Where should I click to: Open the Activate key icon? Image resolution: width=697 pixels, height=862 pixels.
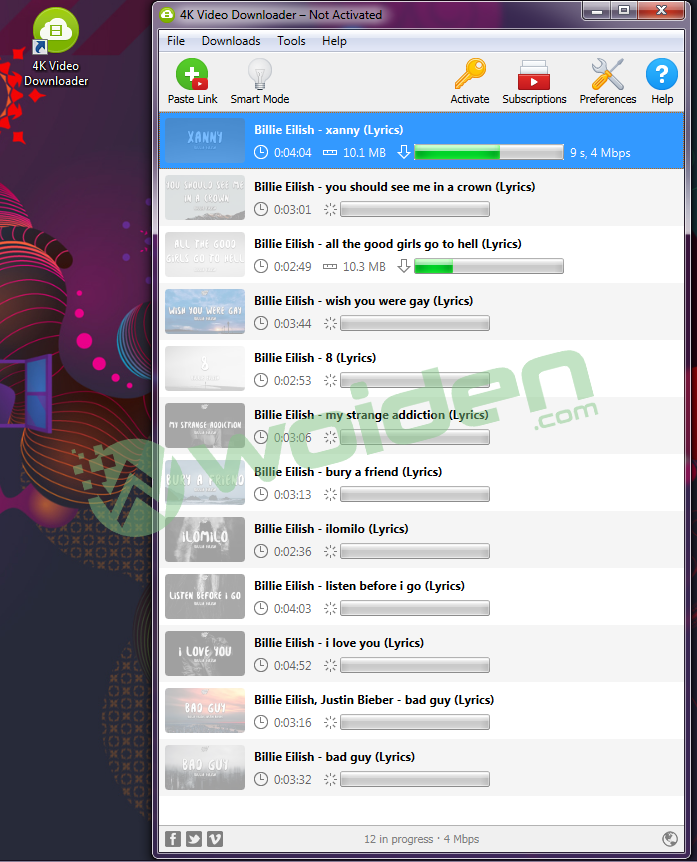(470, 81)
